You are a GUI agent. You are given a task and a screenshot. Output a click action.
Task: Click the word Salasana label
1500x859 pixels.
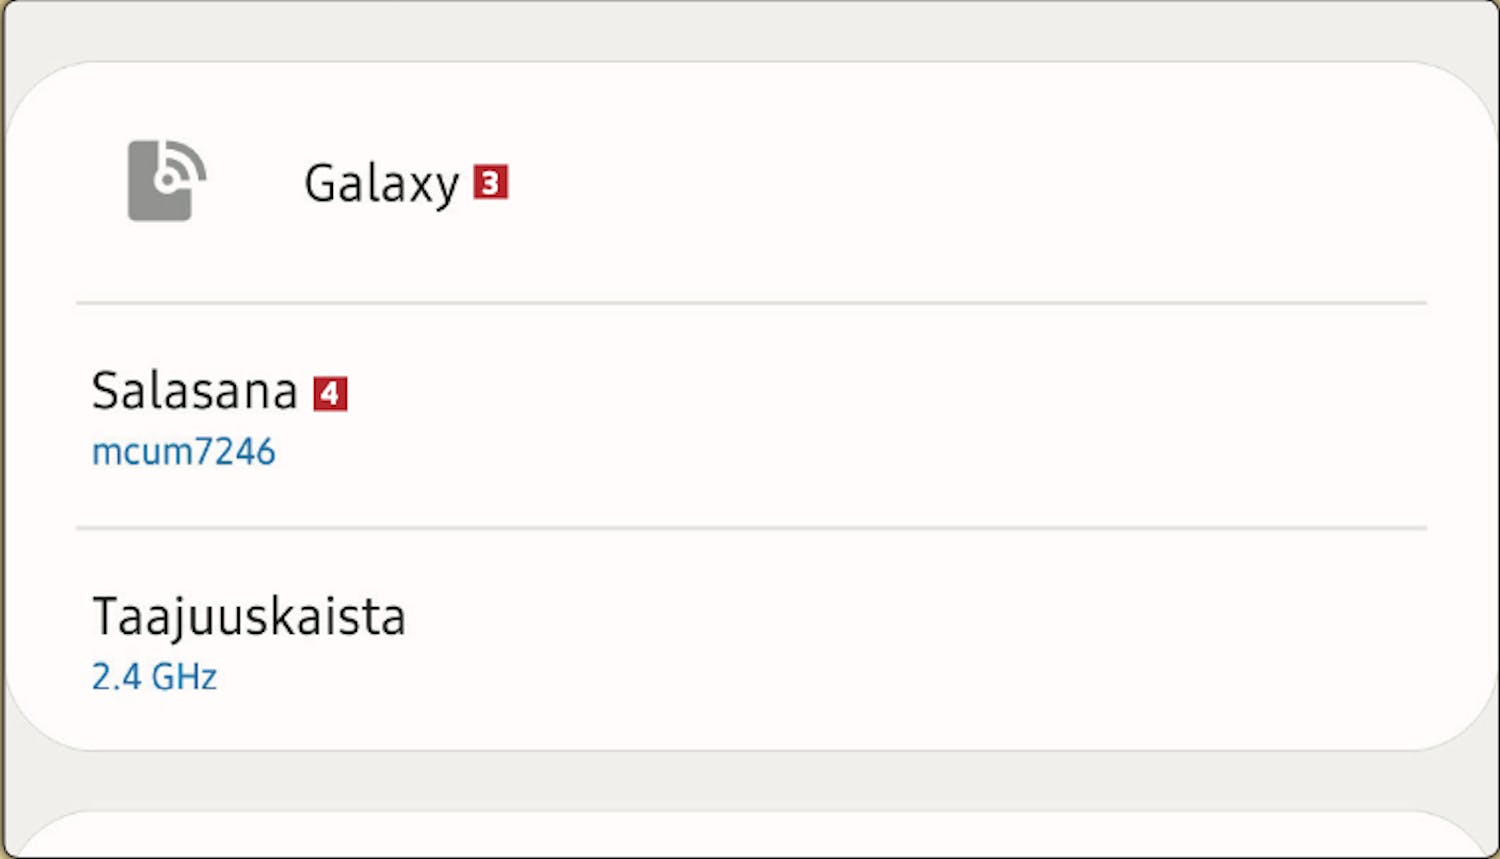pos(194,391)
